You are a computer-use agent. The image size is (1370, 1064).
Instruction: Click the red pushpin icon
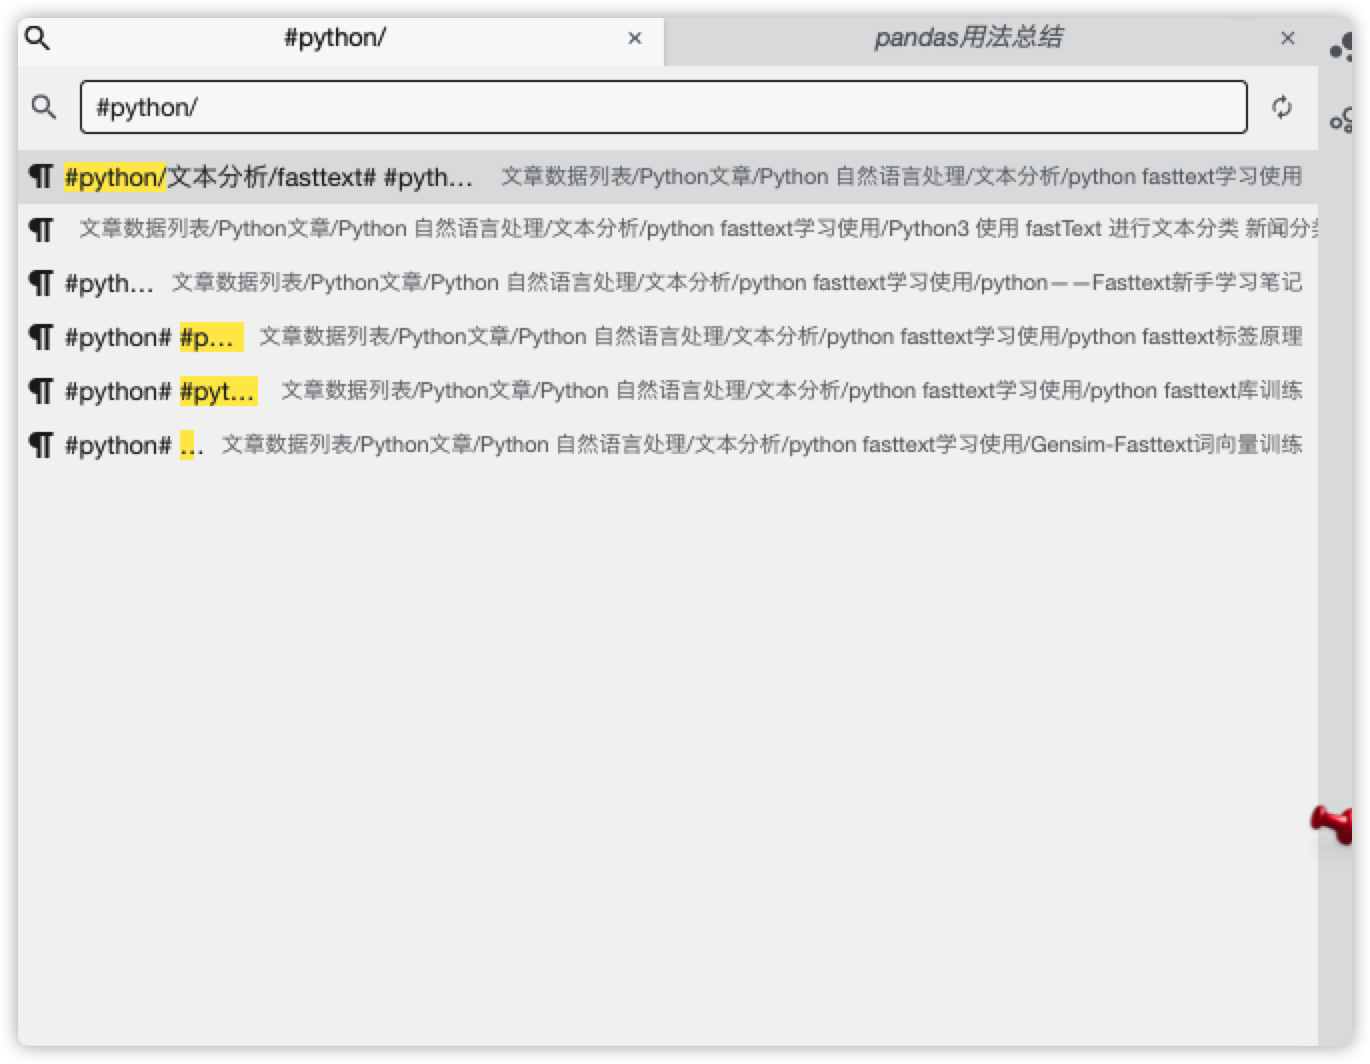(1334, 824)
